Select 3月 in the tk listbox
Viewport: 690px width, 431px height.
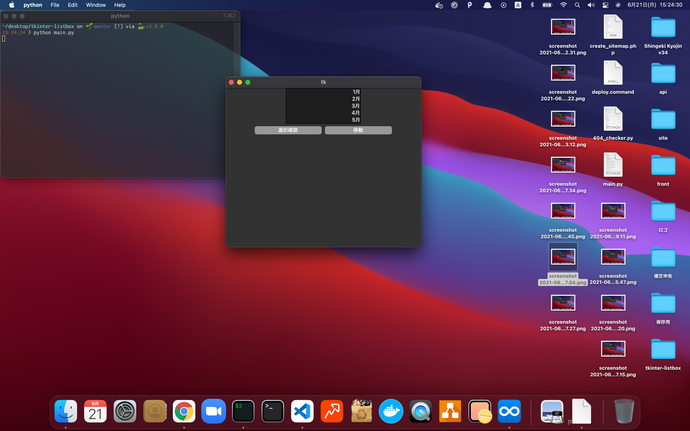point(323,106)
